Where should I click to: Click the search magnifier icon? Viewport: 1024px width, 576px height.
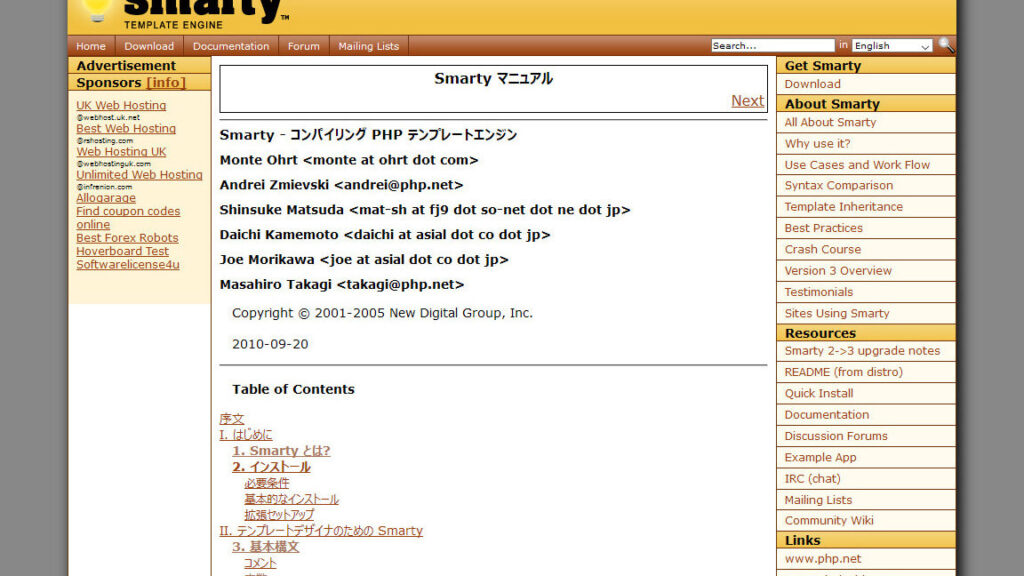pyautogui.click(x=946, y=45)
